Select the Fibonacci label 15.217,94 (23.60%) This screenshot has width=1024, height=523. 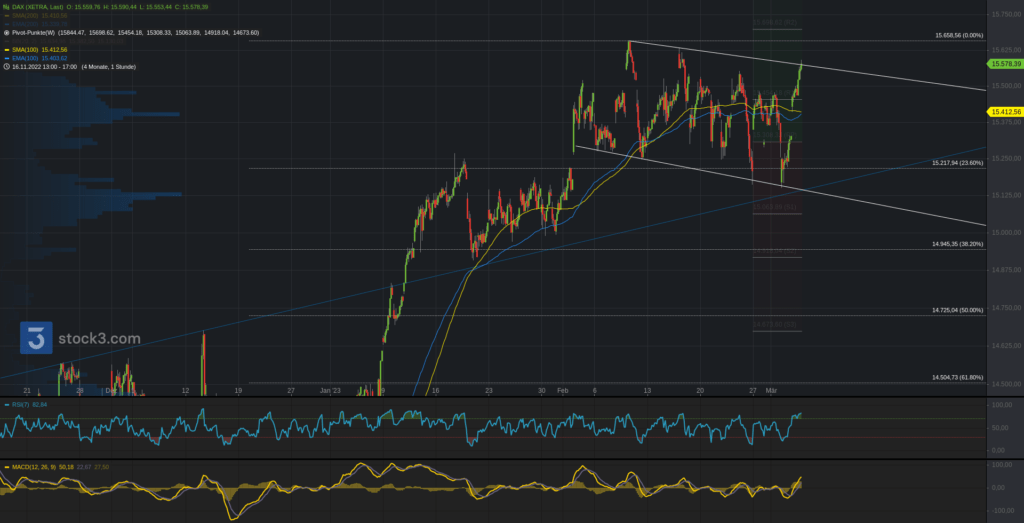tap(957, 163)
